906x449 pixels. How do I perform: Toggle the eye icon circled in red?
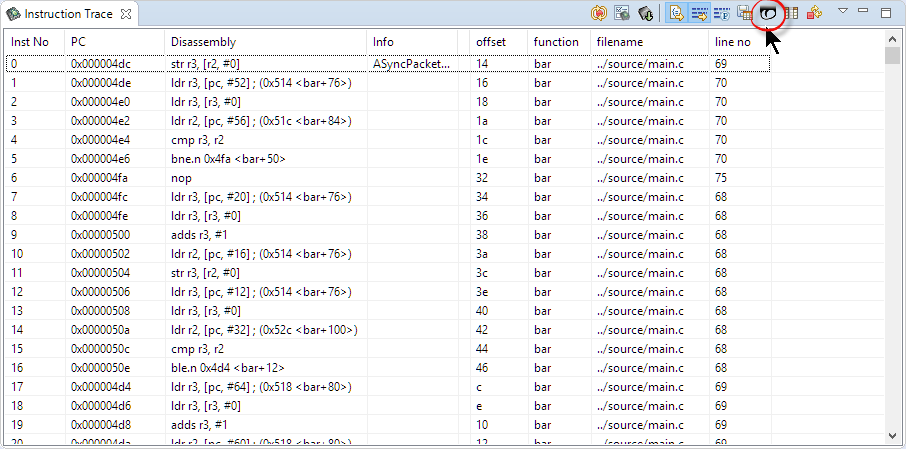tap(768, 13)
